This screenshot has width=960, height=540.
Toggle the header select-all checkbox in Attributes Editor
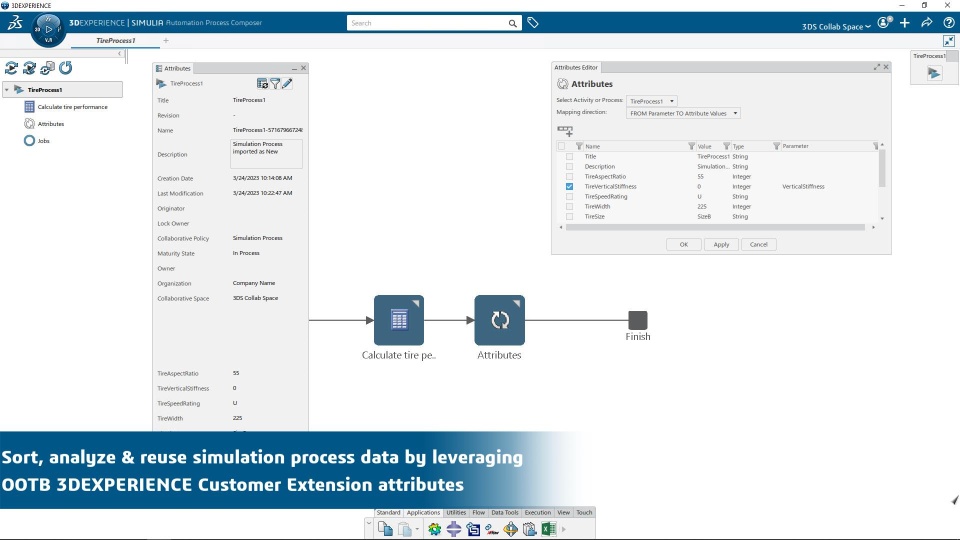coord(561,146)
